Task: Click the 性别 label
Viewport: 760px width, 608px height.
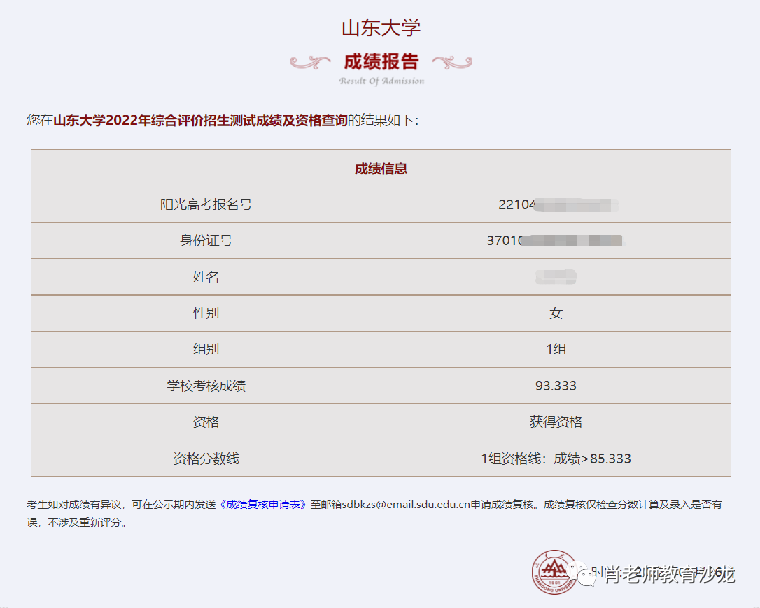Action: (x=206, y=313)
